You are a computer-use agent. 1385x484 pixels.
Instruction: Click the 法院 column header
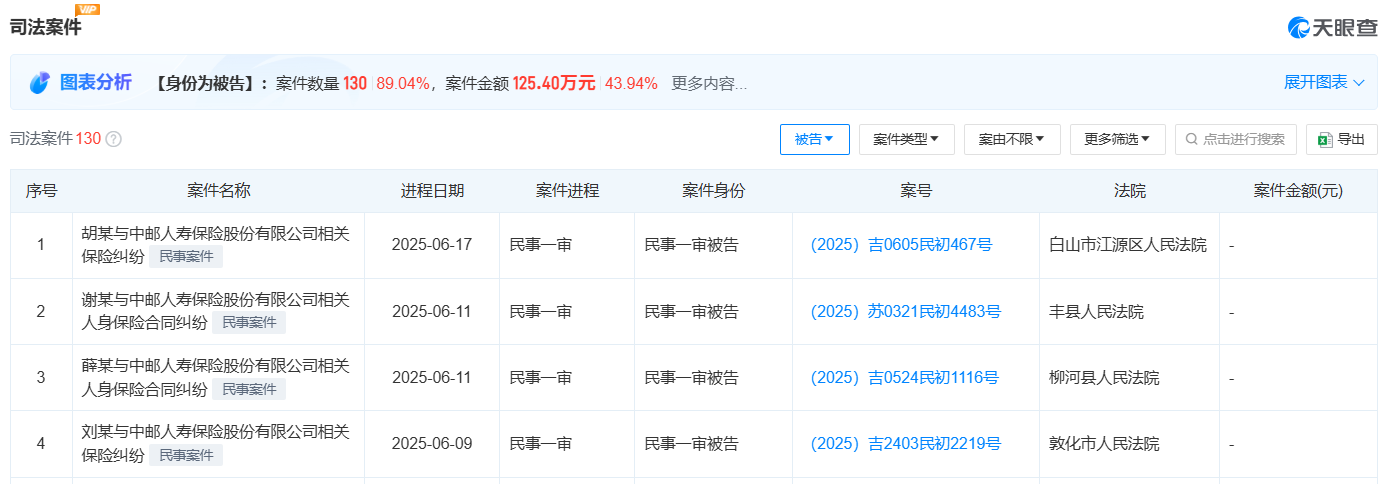click(x=1130, y=191)
